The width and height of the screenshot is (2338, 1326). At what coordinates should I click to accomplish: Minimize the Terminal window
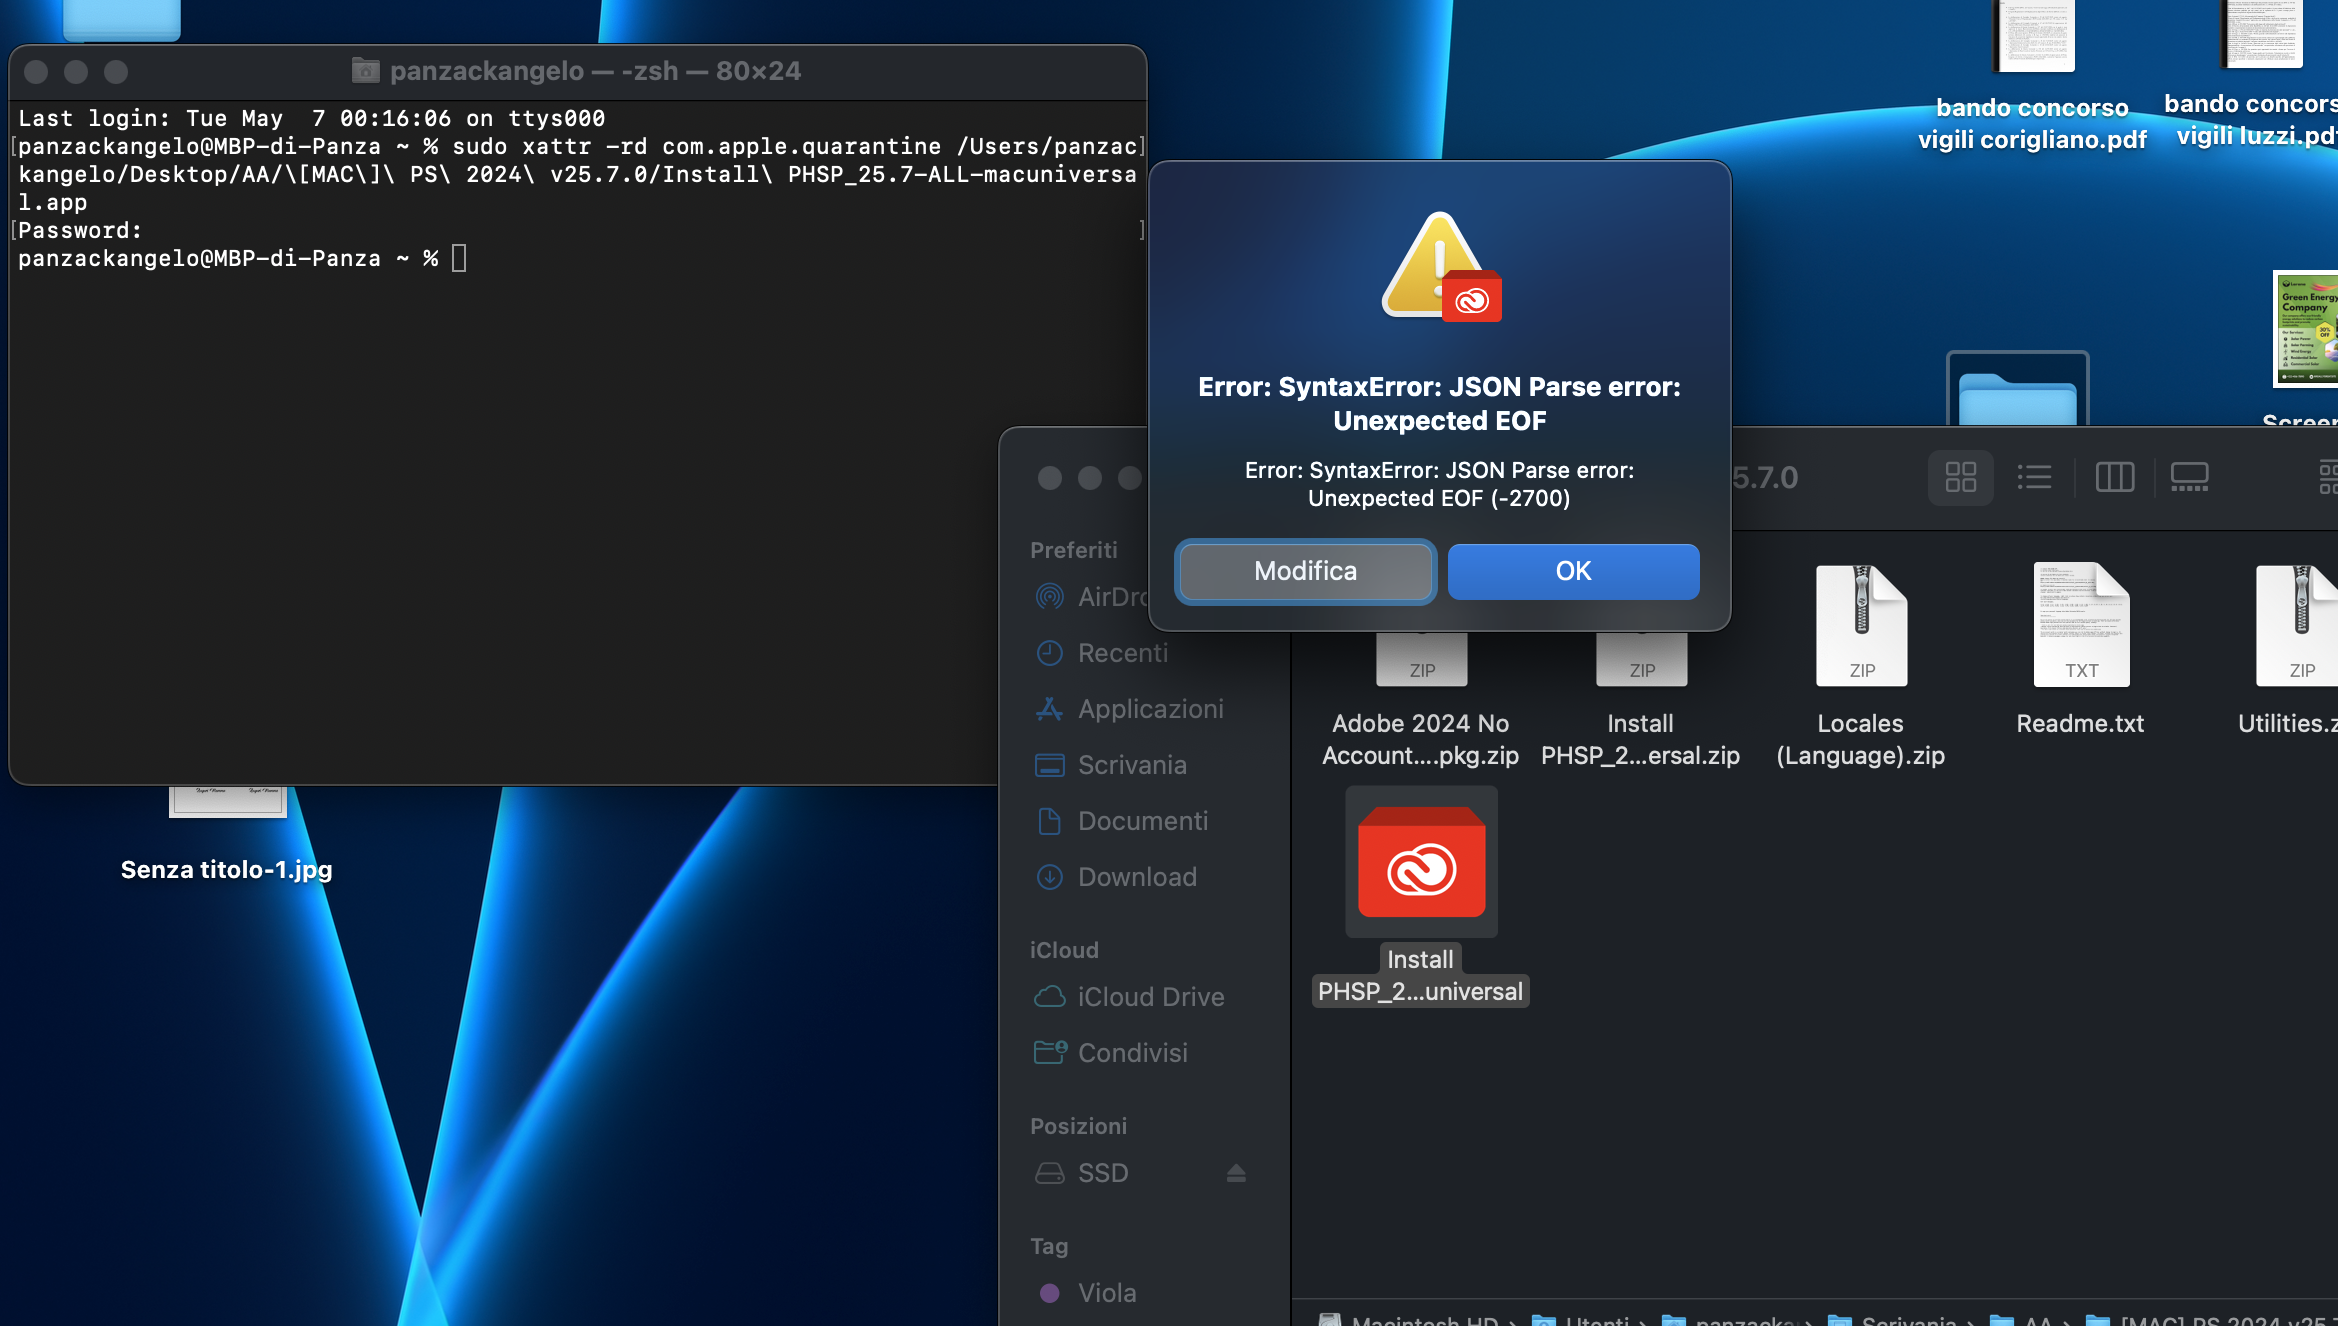[x=76, y=72]
